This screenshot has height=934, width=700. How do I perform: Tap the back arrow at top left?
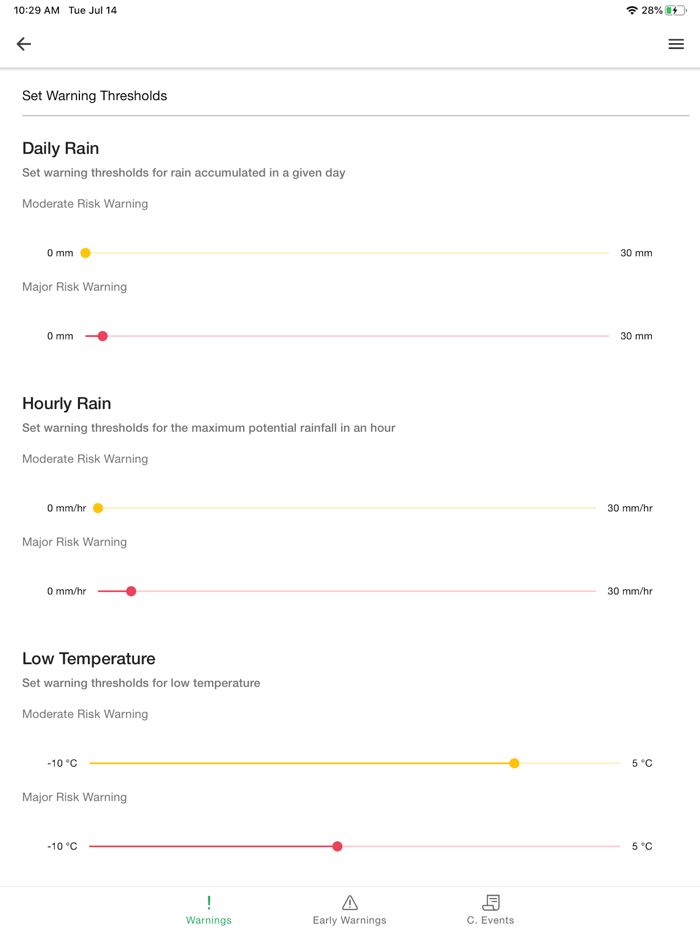click(23, 44)
